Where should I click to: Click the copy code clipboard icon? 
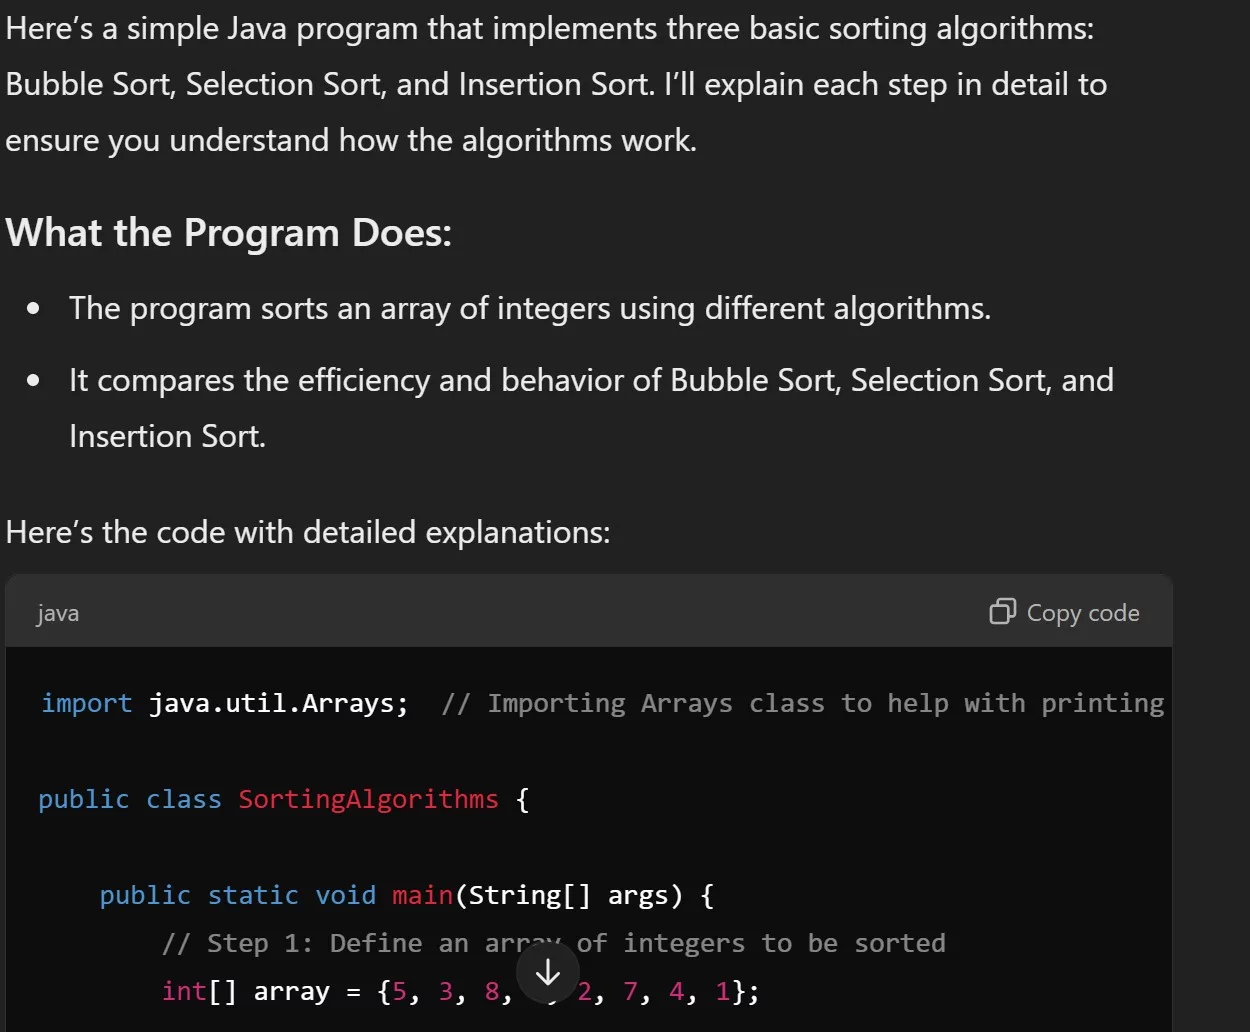point(1002,612)
